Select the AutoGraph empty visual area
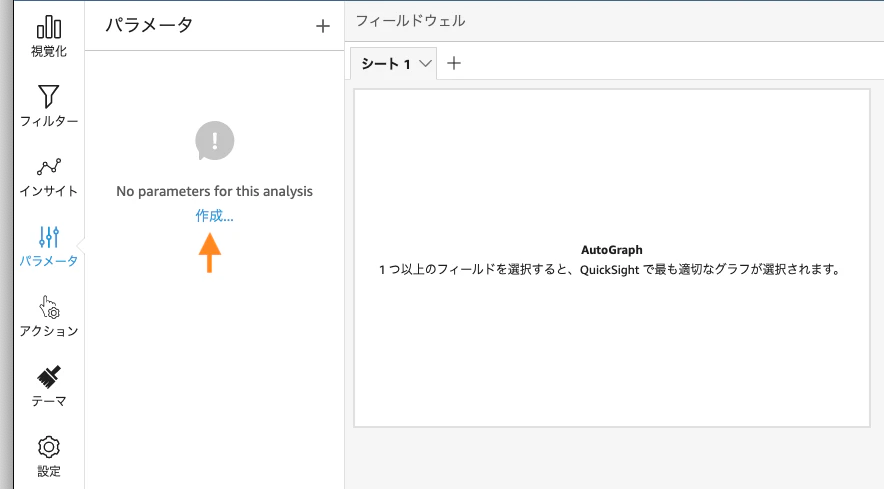Viewport: 884px width, 489px height. (x=612, y=258)
